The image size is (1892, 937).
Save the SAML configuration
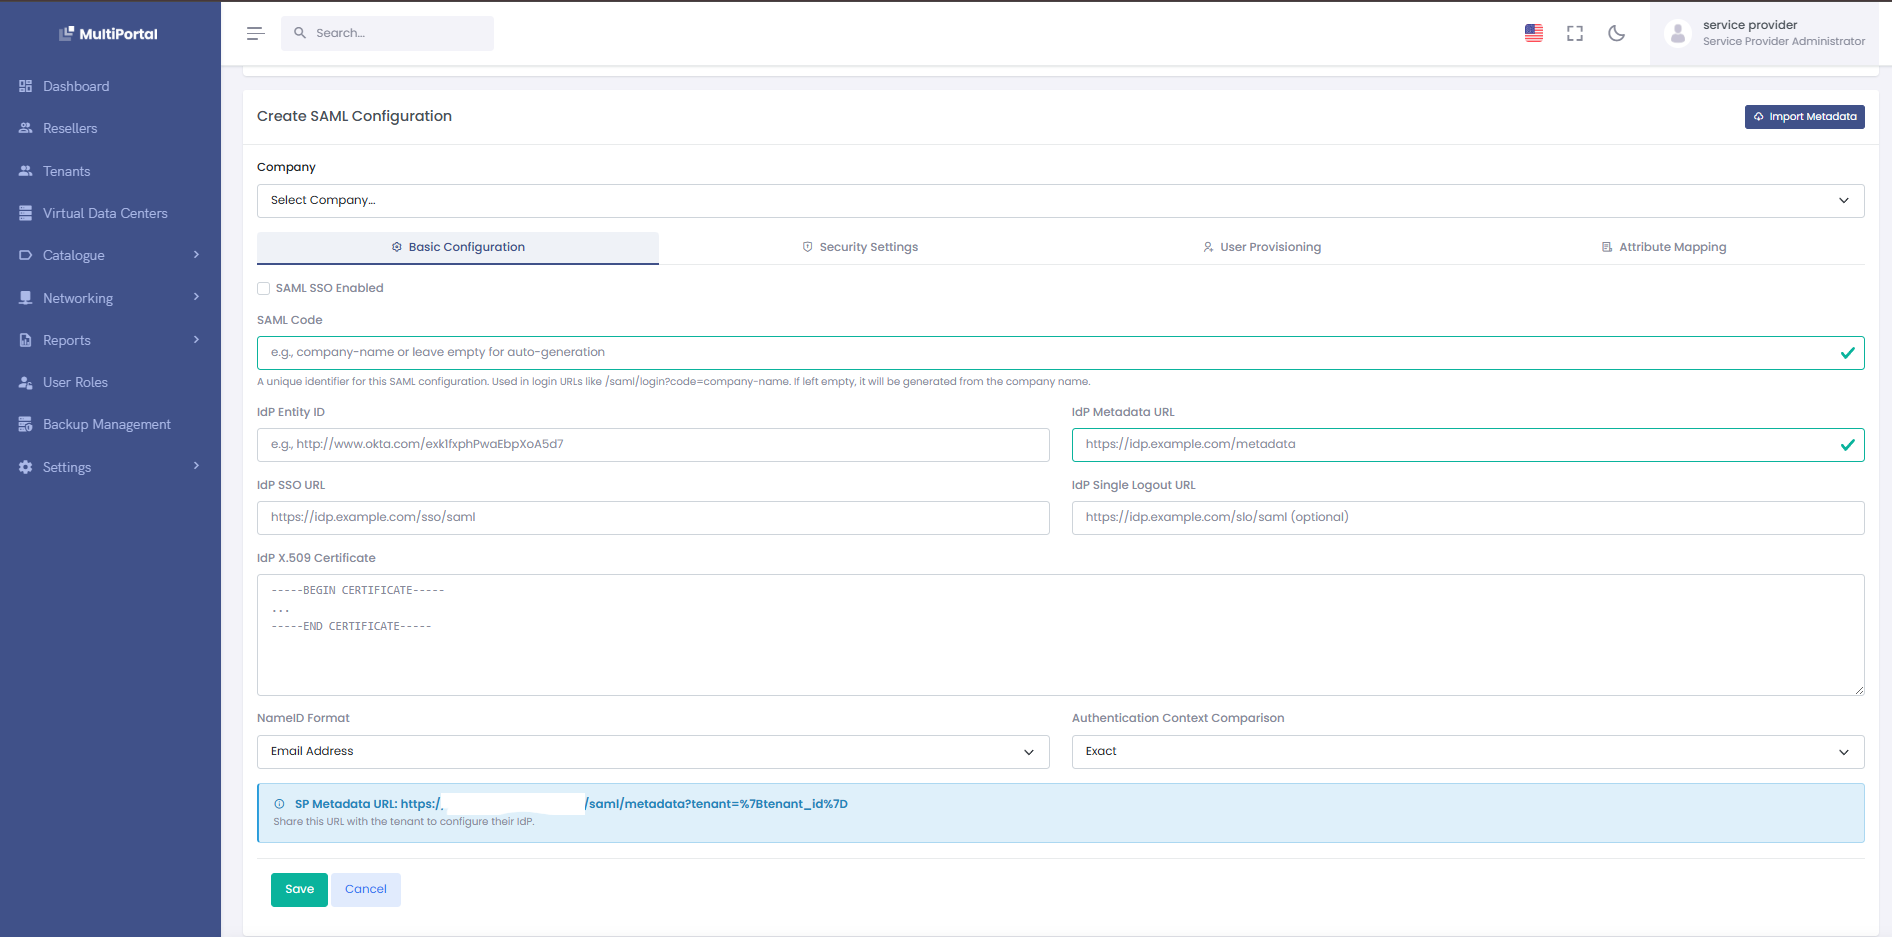tap(299, 889)
